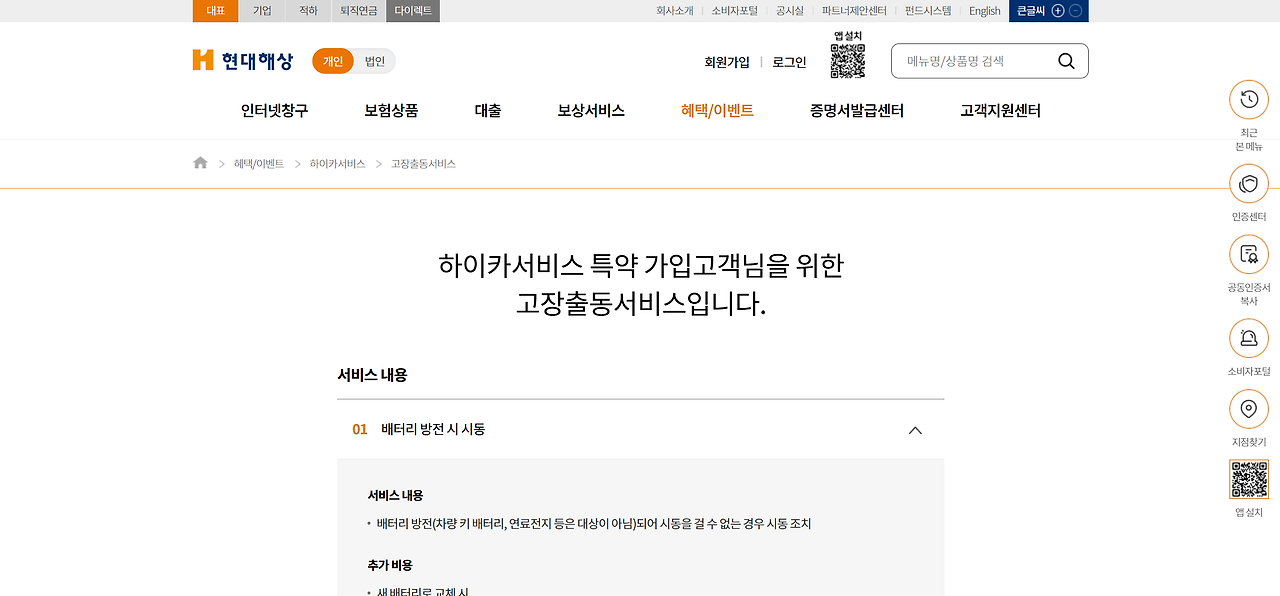The width and height of the screenshot is (1280, 596).
Task: Open the 공시실 link
Action: pyautogui.click(x=790, y=11)
